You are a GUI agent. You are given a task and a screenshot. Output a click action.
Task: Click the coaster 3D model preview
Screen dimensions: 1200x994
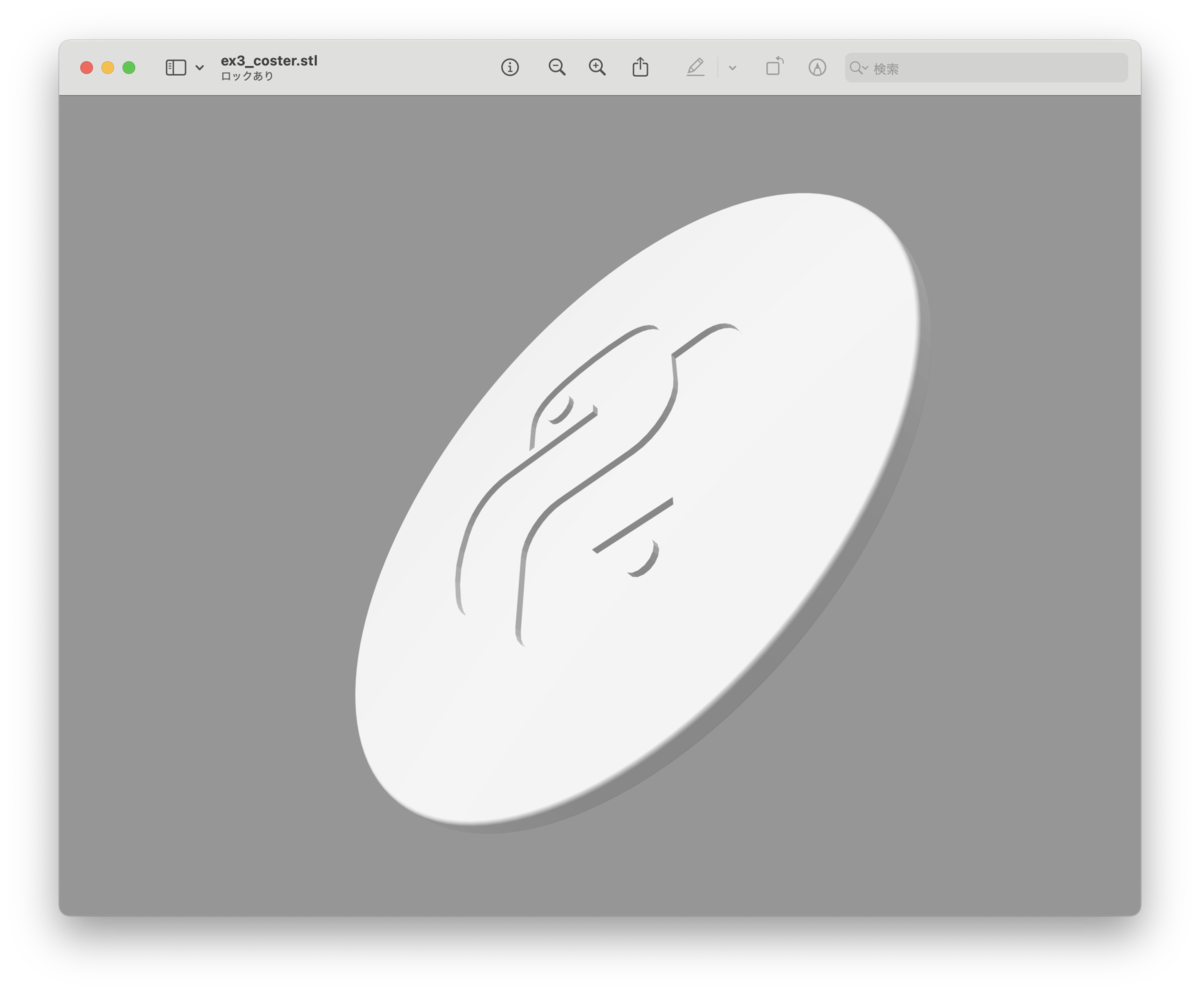[643, 512]
